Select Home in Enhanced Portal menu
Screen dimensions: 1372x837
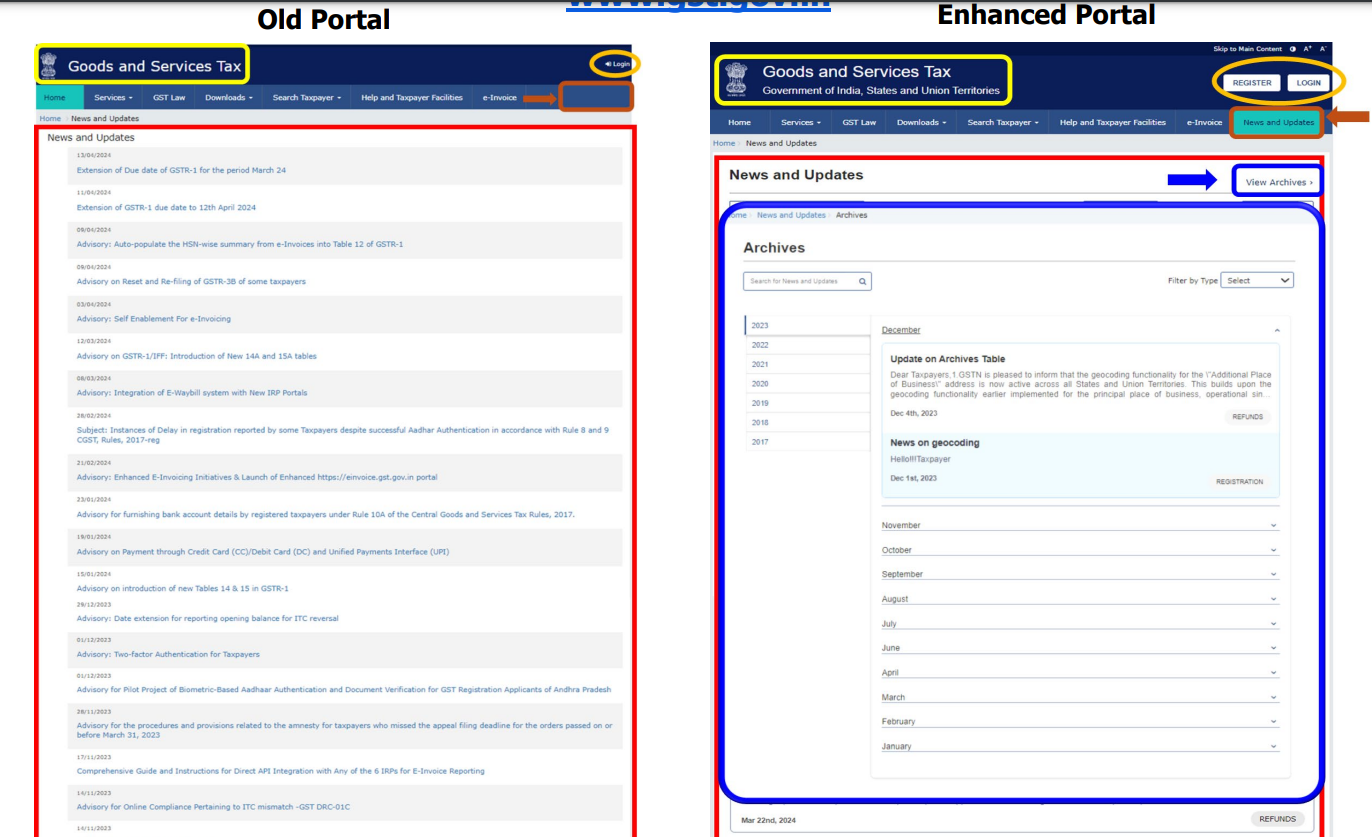pyautogui.click(x=739, y=122)
